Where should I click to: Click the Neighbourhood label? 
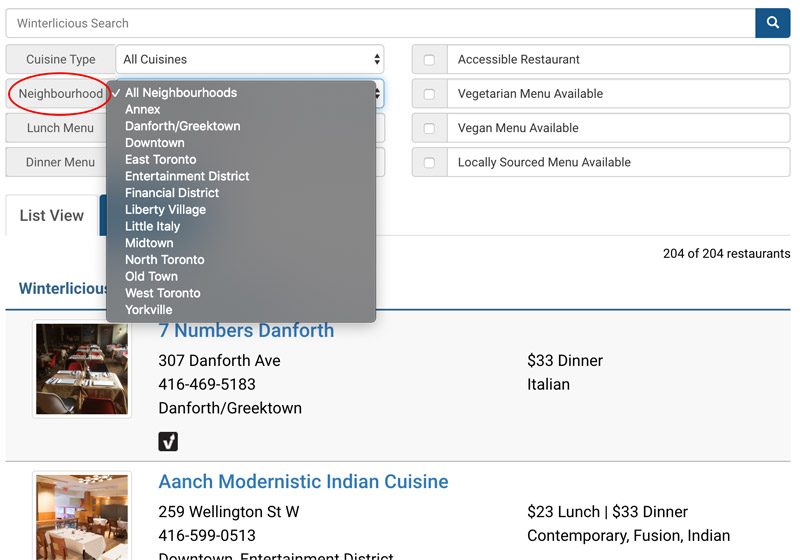(x=61, y=94)
